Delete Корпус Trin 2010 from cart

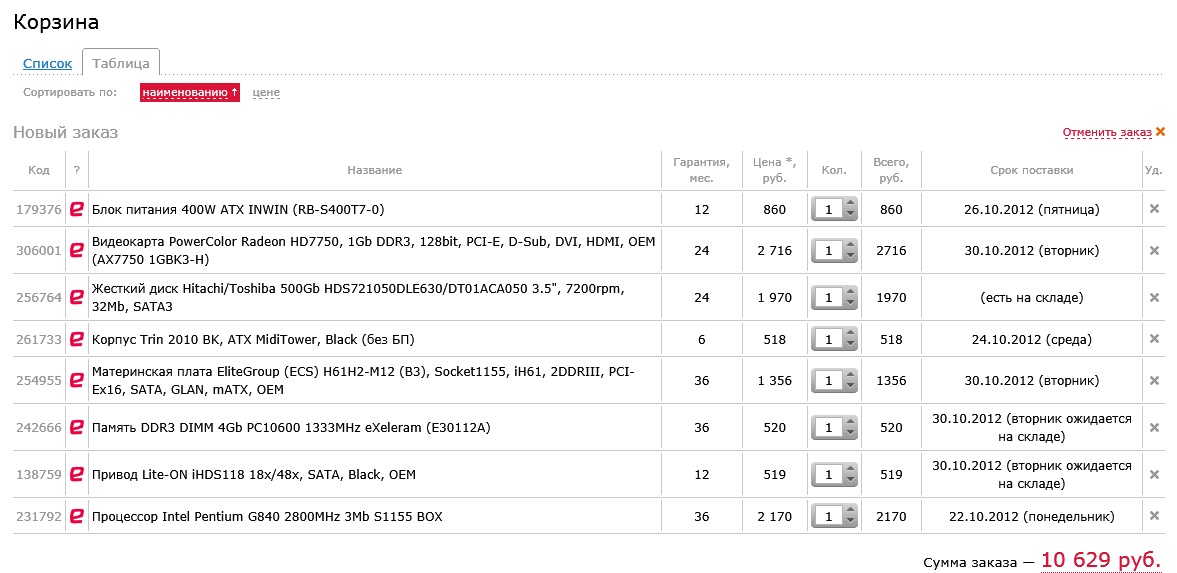tap(1153, 340)
